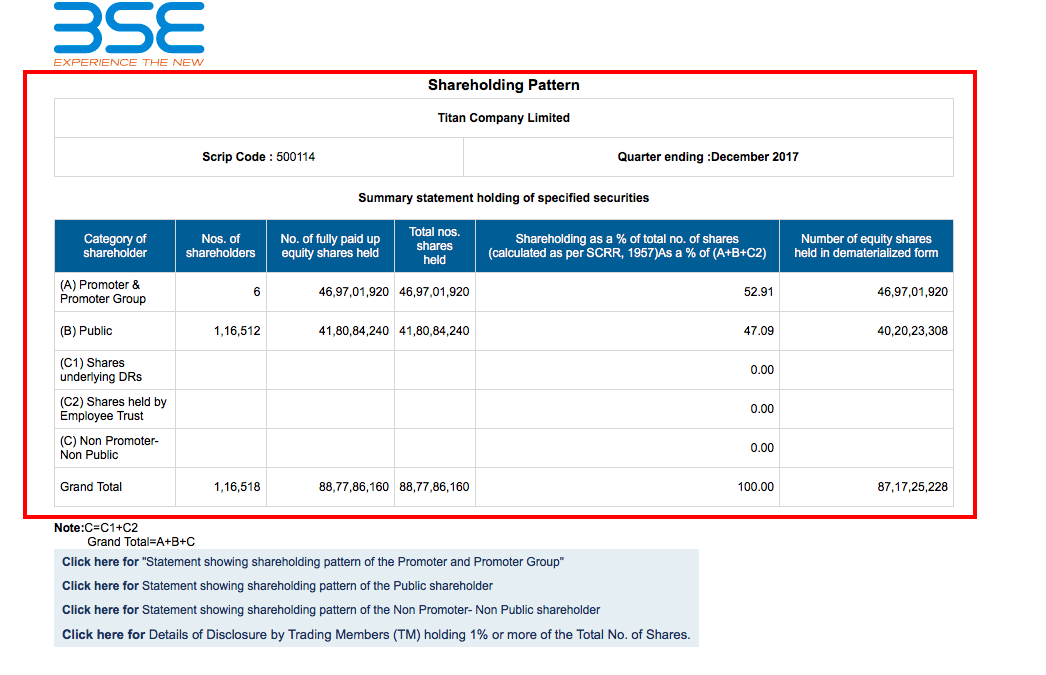The height and width of the screenshot is (675, 1046).
Task: Open Promoter and Promoter Group shareholding statement link
Action: point(313,562)
